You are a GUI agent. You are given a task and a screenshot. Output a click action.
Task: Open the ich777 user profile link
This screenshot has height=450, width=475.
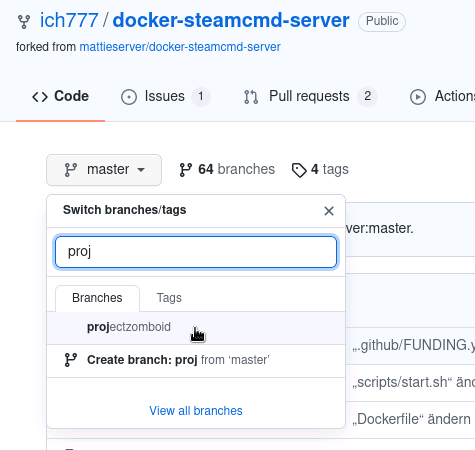tap(69, 20)
